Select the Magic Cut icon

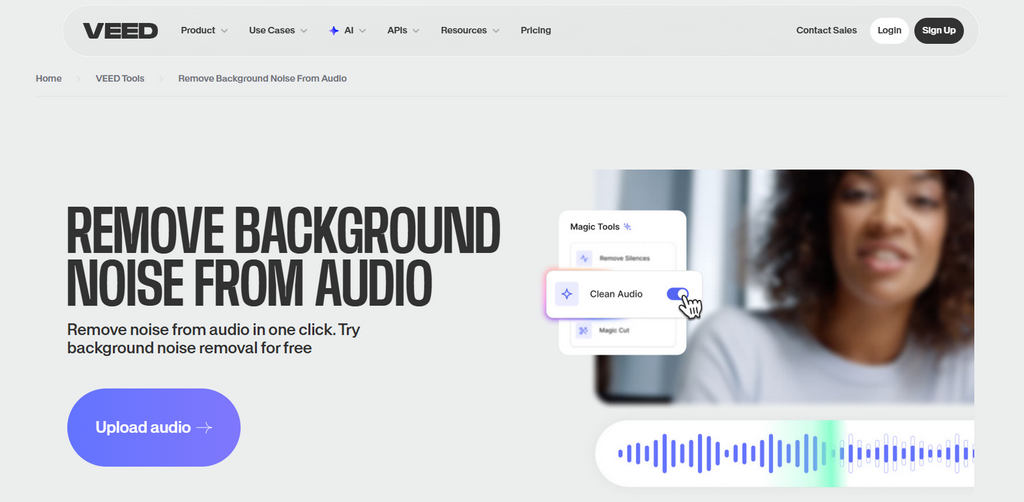tap(584, 330)
